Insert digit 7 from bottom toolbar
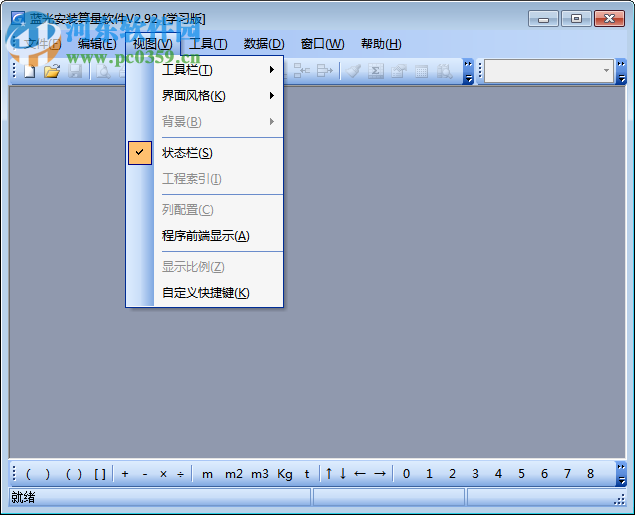This screenshot has height=515, width=635. pos(567,474)
